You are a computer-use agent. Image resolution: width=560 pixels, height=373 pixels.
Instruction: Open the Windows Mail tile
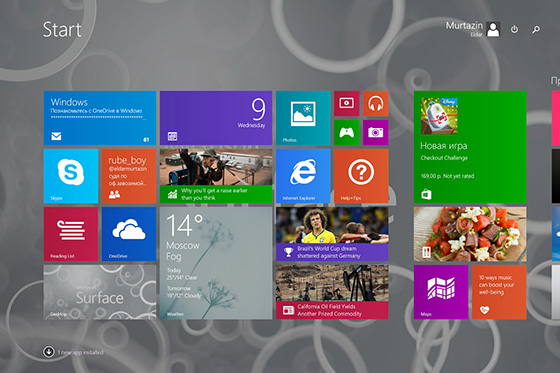pos(100,118)
